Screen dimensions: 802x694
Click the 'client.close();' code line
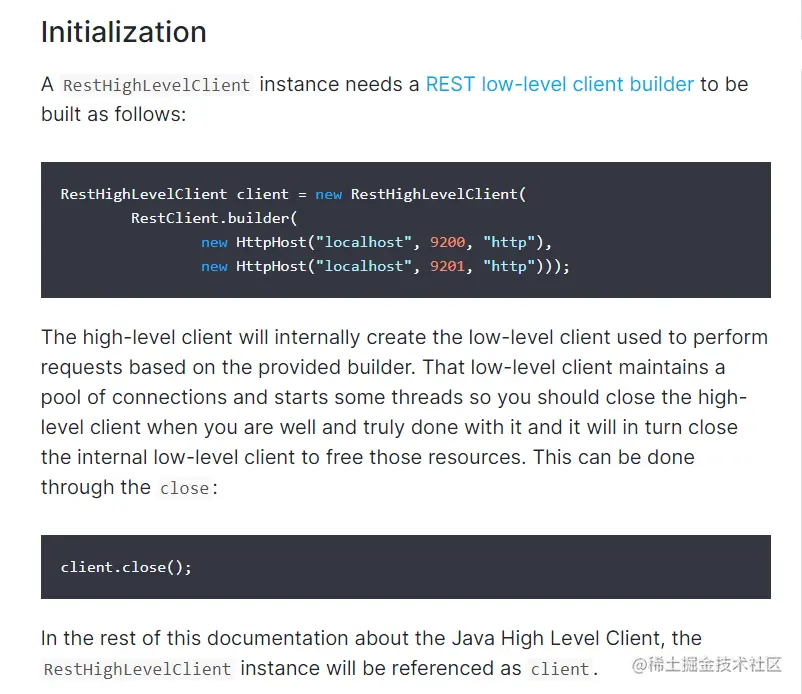[x=126, y=567]
